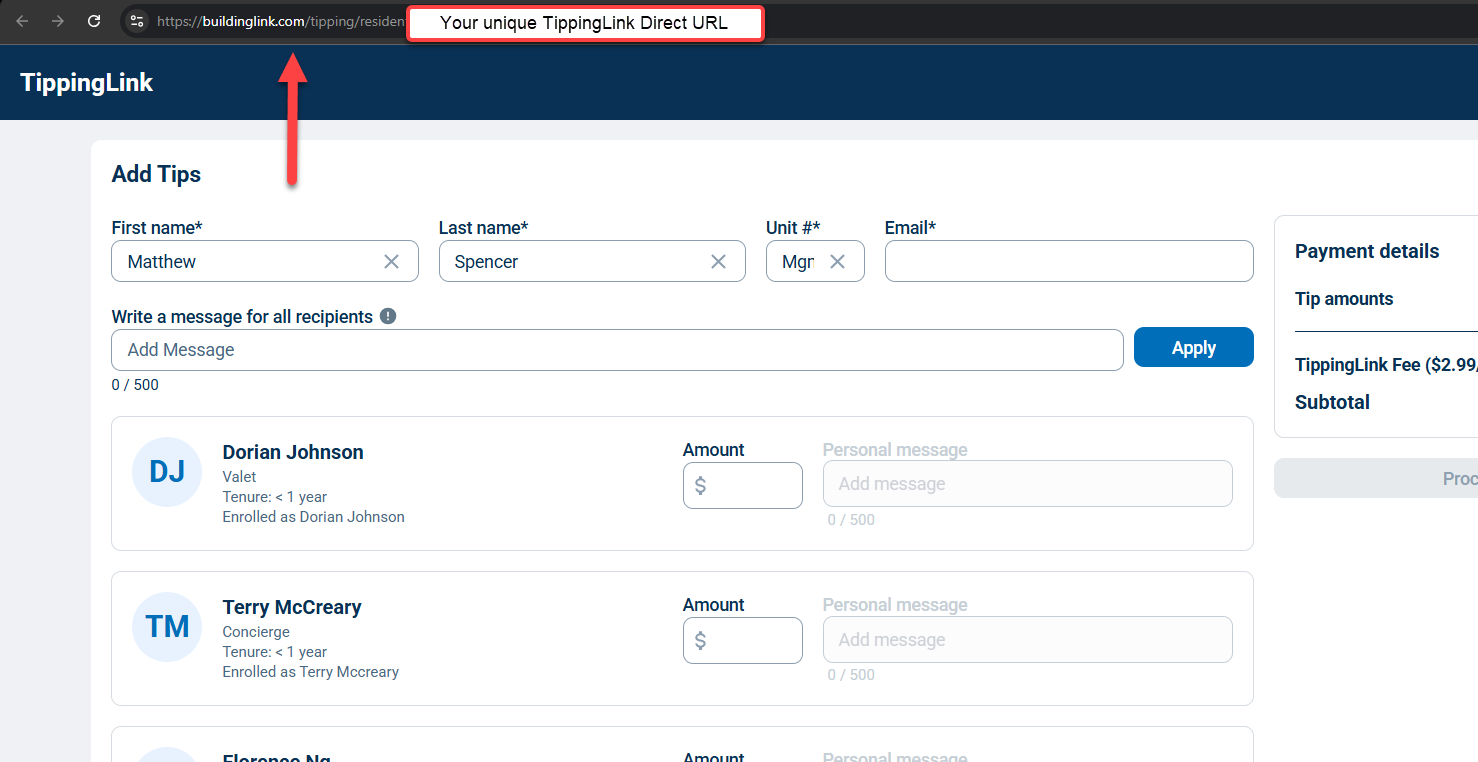The width and height of the screenshot is (1478, 762).
Task: Click the Tip amounts label
Action: click(1344, 299)
